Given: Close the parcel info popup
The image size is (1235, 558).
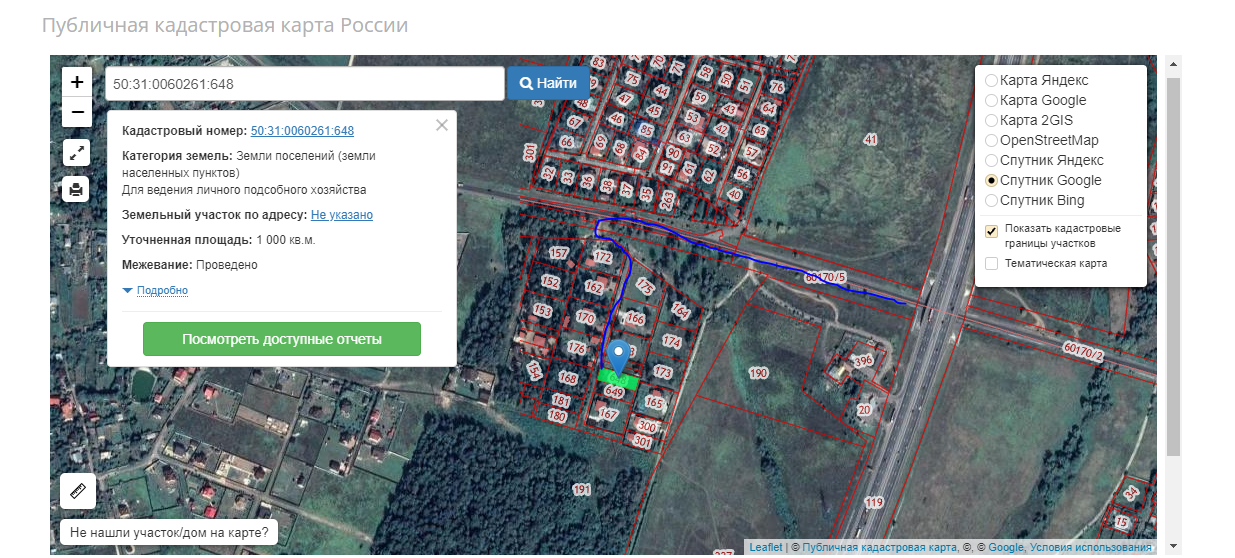Looking at the screenshot, I should [442, 125].
